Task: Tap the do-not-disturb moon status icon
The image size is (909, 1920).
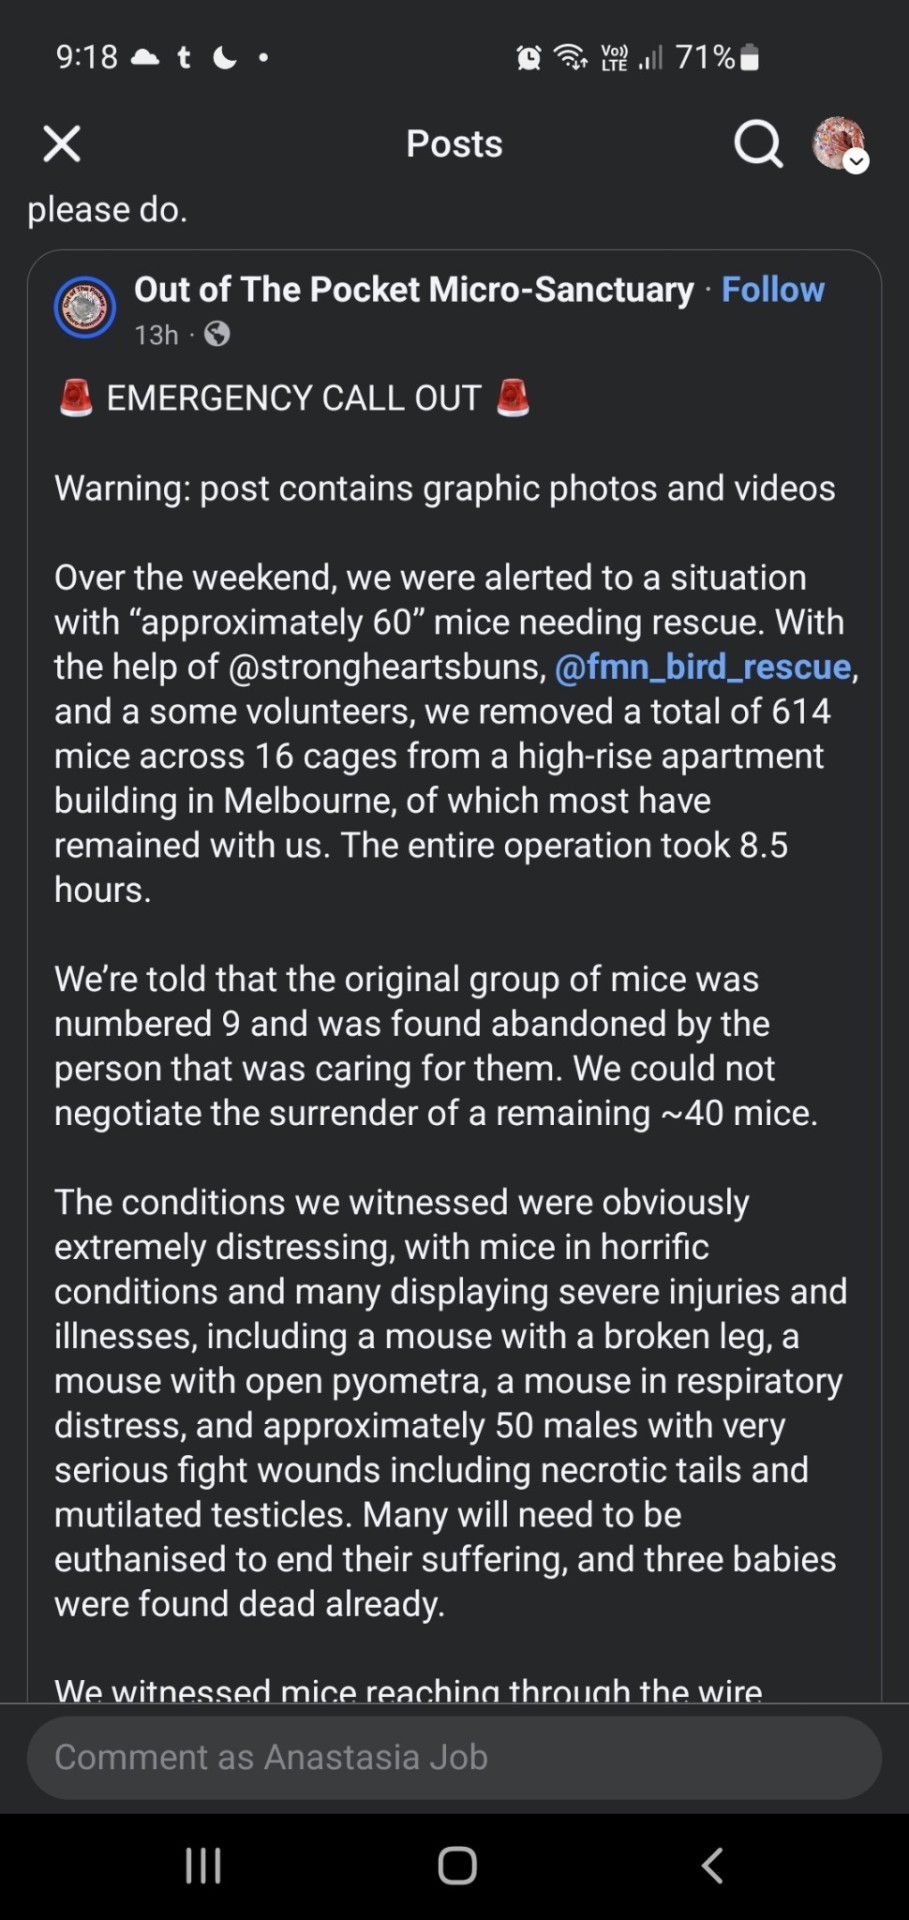Action: click(x=225, y=58)
